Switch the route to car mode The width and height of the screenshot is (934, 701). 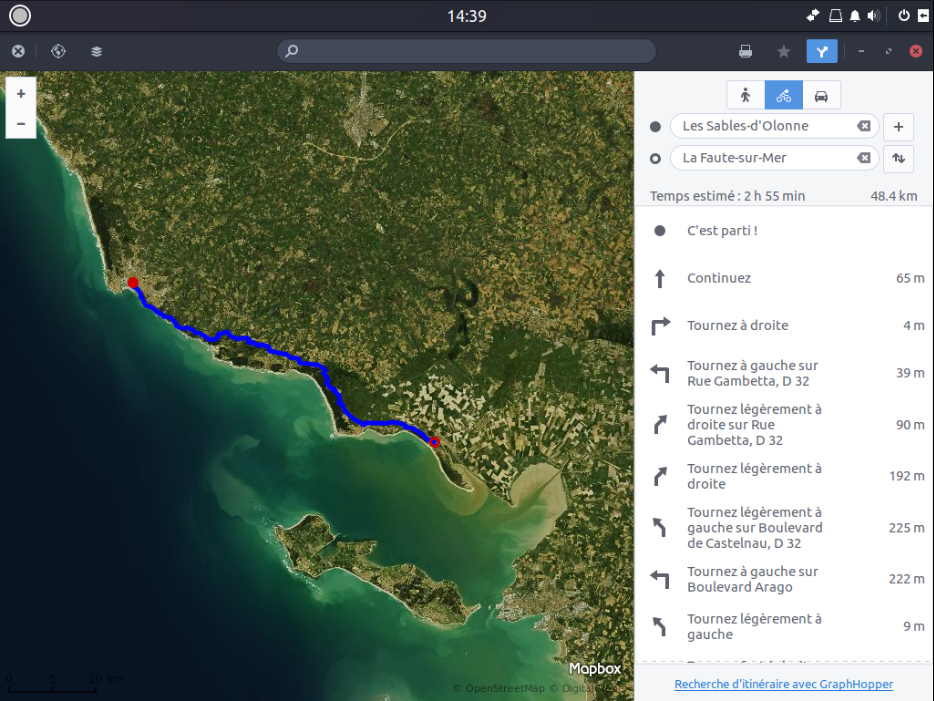tap(821, 95)
